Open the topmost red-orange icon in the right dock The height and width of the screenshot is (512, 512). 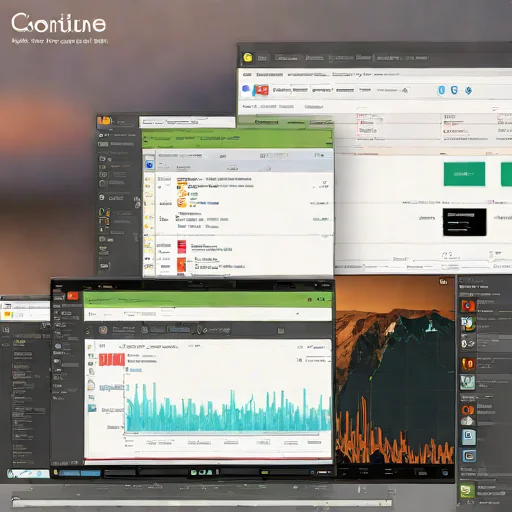[468, 305]
